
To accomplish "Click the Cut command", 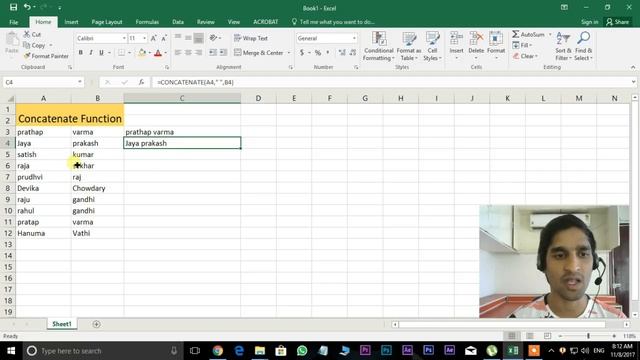I will [32, 34].
